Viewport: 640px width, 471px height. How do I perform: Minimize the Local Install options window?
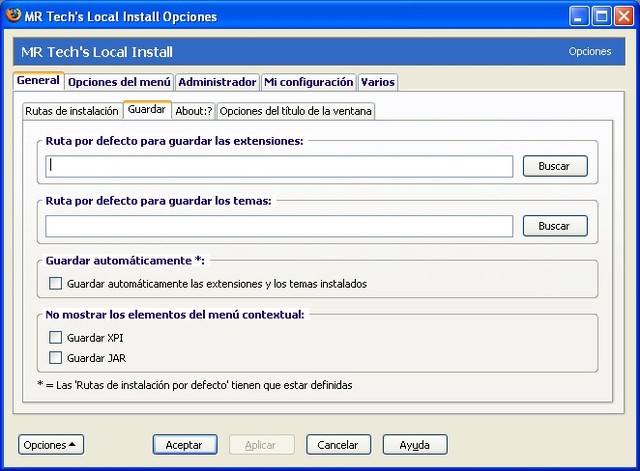click(579, 16)
